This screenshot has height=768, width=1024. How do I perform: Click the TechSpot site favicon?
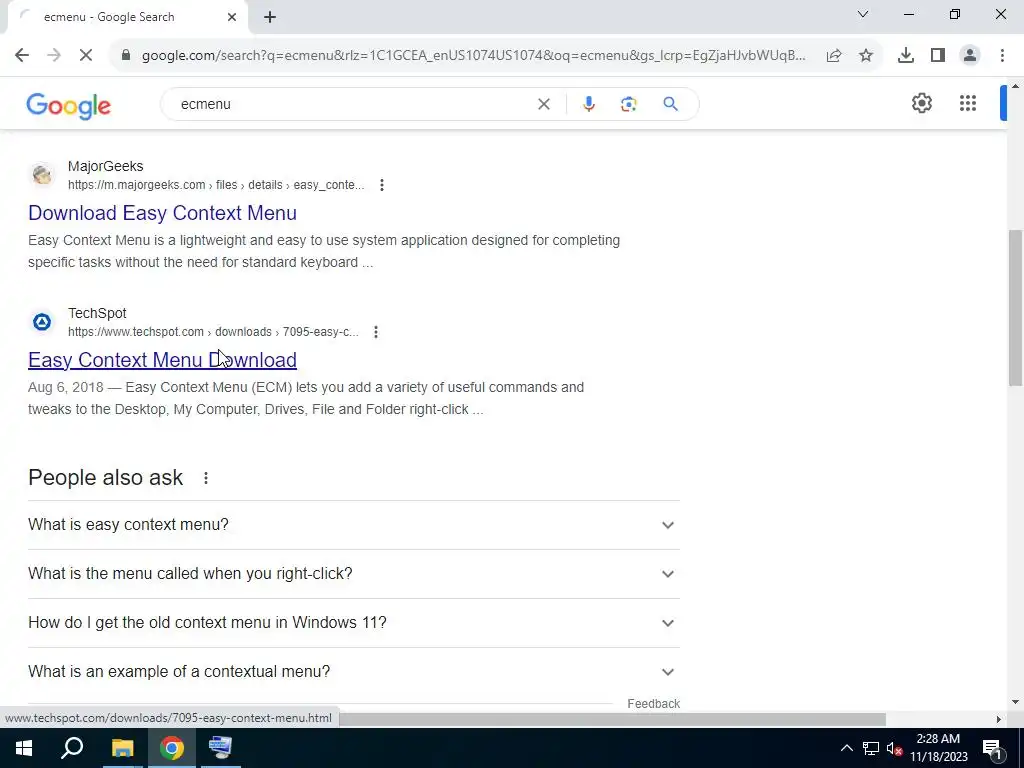(x=42, y=322)
